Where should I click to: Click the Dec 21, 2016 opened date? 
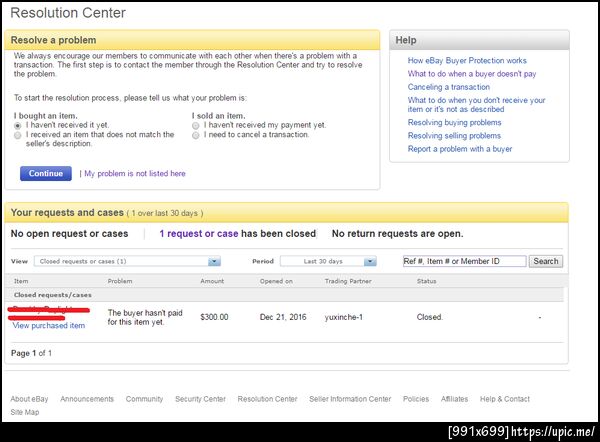[x=283, y=317]
